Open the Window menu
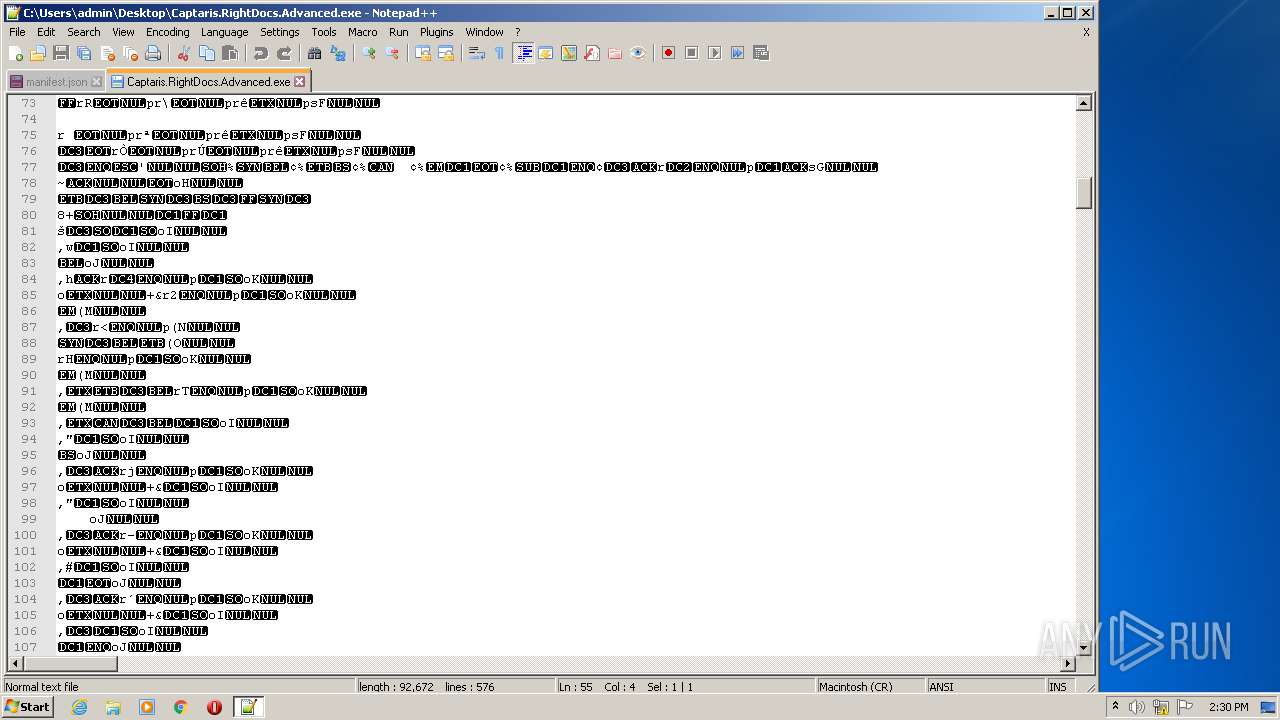1280x720 pixels. click(x=484, y=32)
